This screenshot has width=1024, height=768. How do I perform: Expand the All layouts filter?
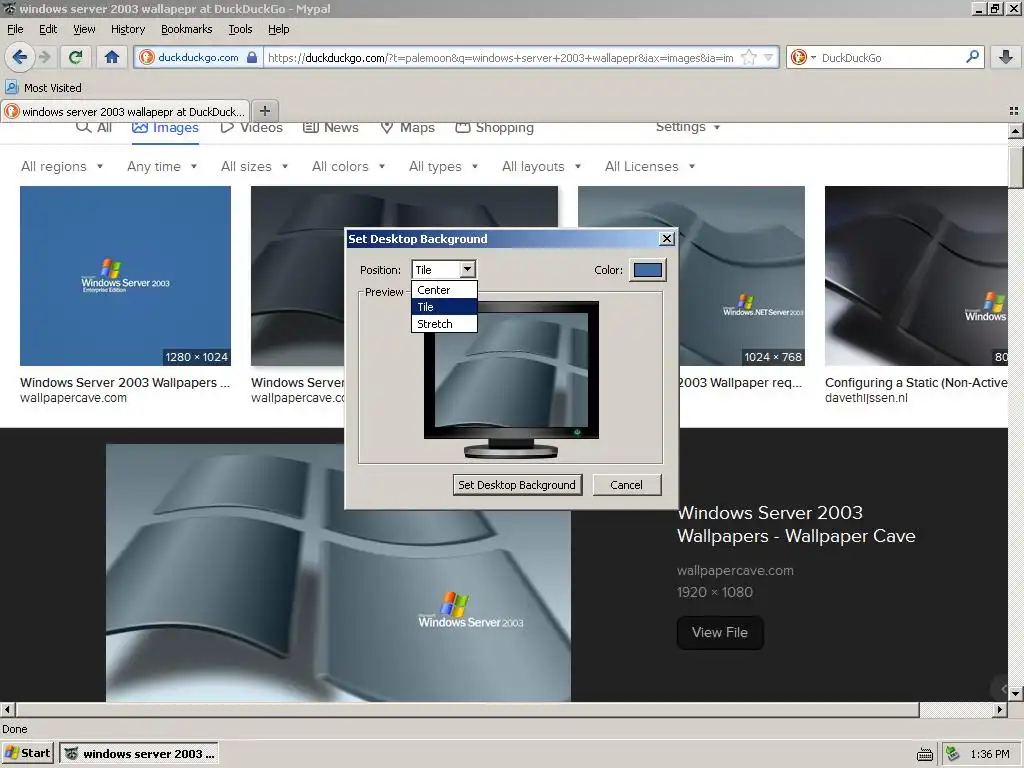pos(541,167)
